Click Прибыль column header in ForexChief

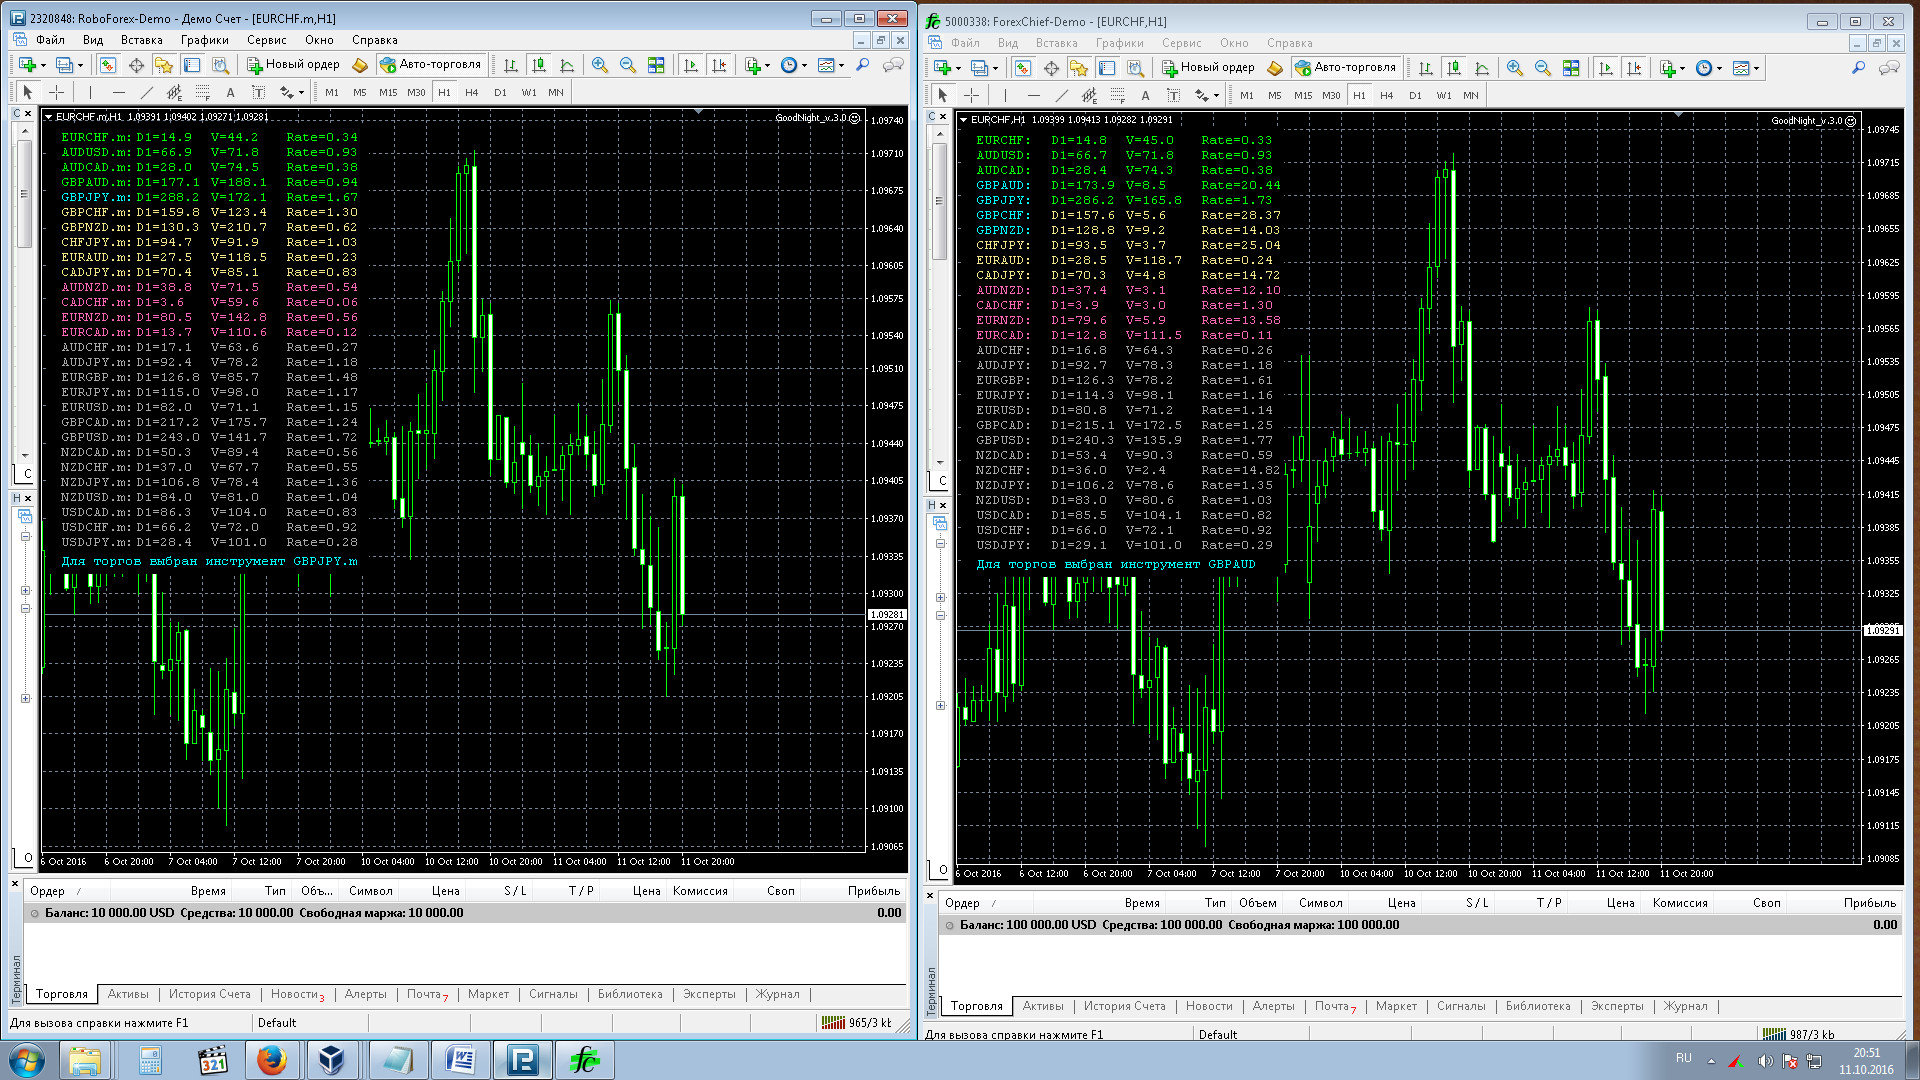1869,903
